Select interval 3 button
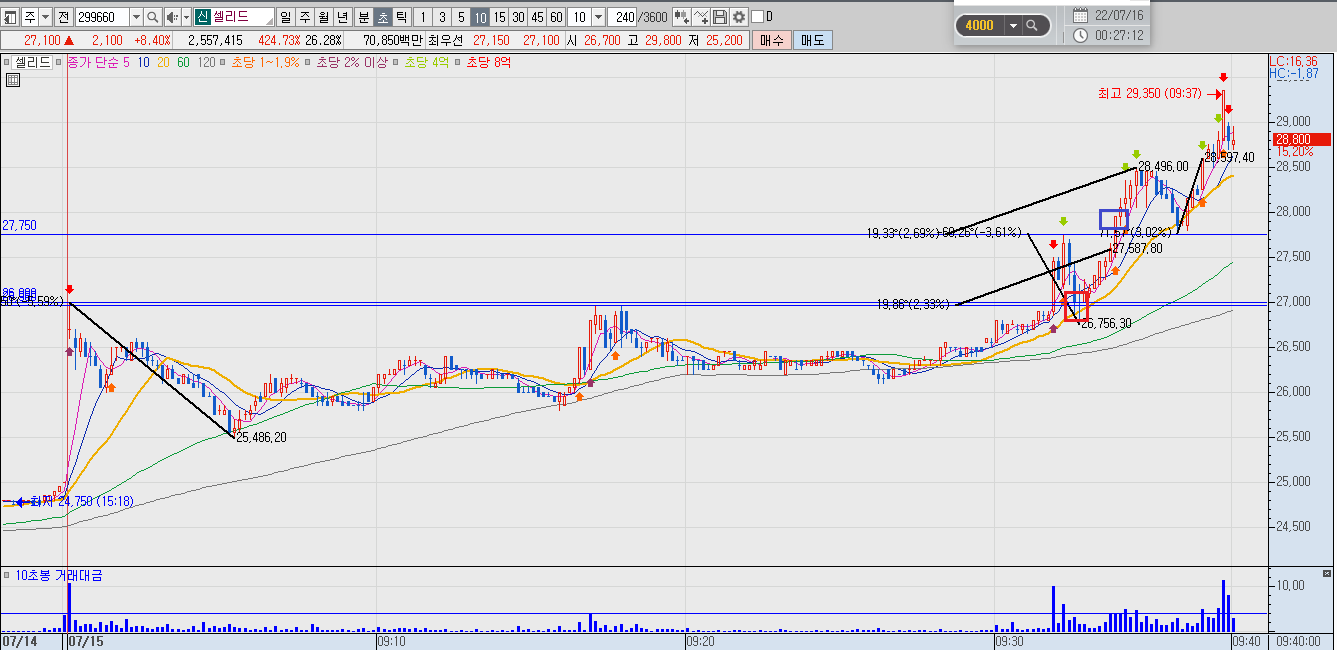Image resolution: width=1337 pixels, height=650 pixels. click(x=442, y=17)
